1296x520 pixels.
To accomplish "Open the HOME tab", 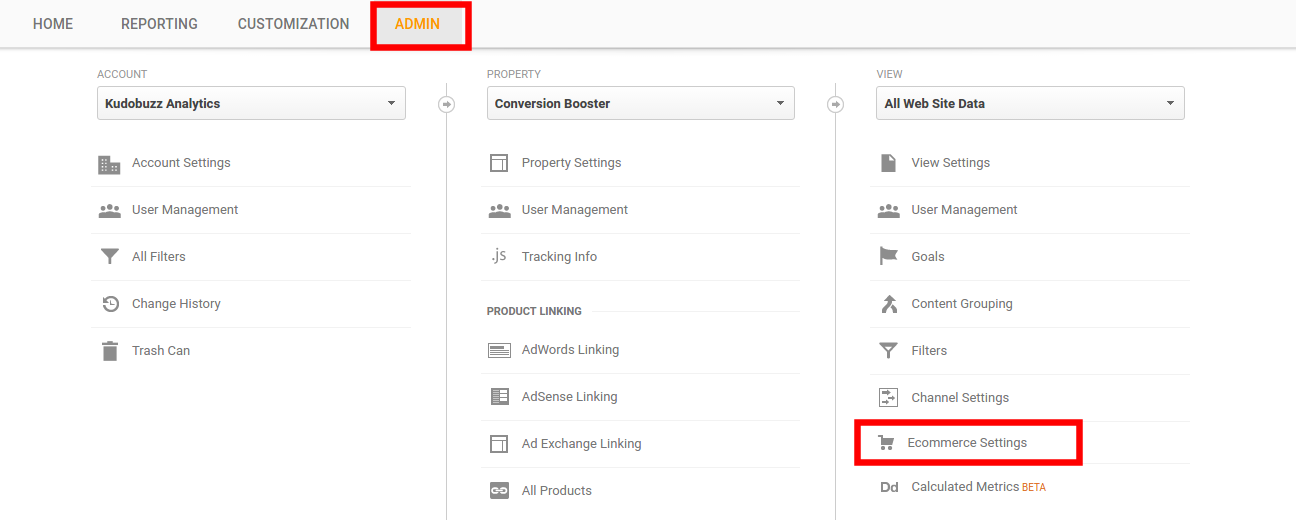I will (x=53, y=24).
